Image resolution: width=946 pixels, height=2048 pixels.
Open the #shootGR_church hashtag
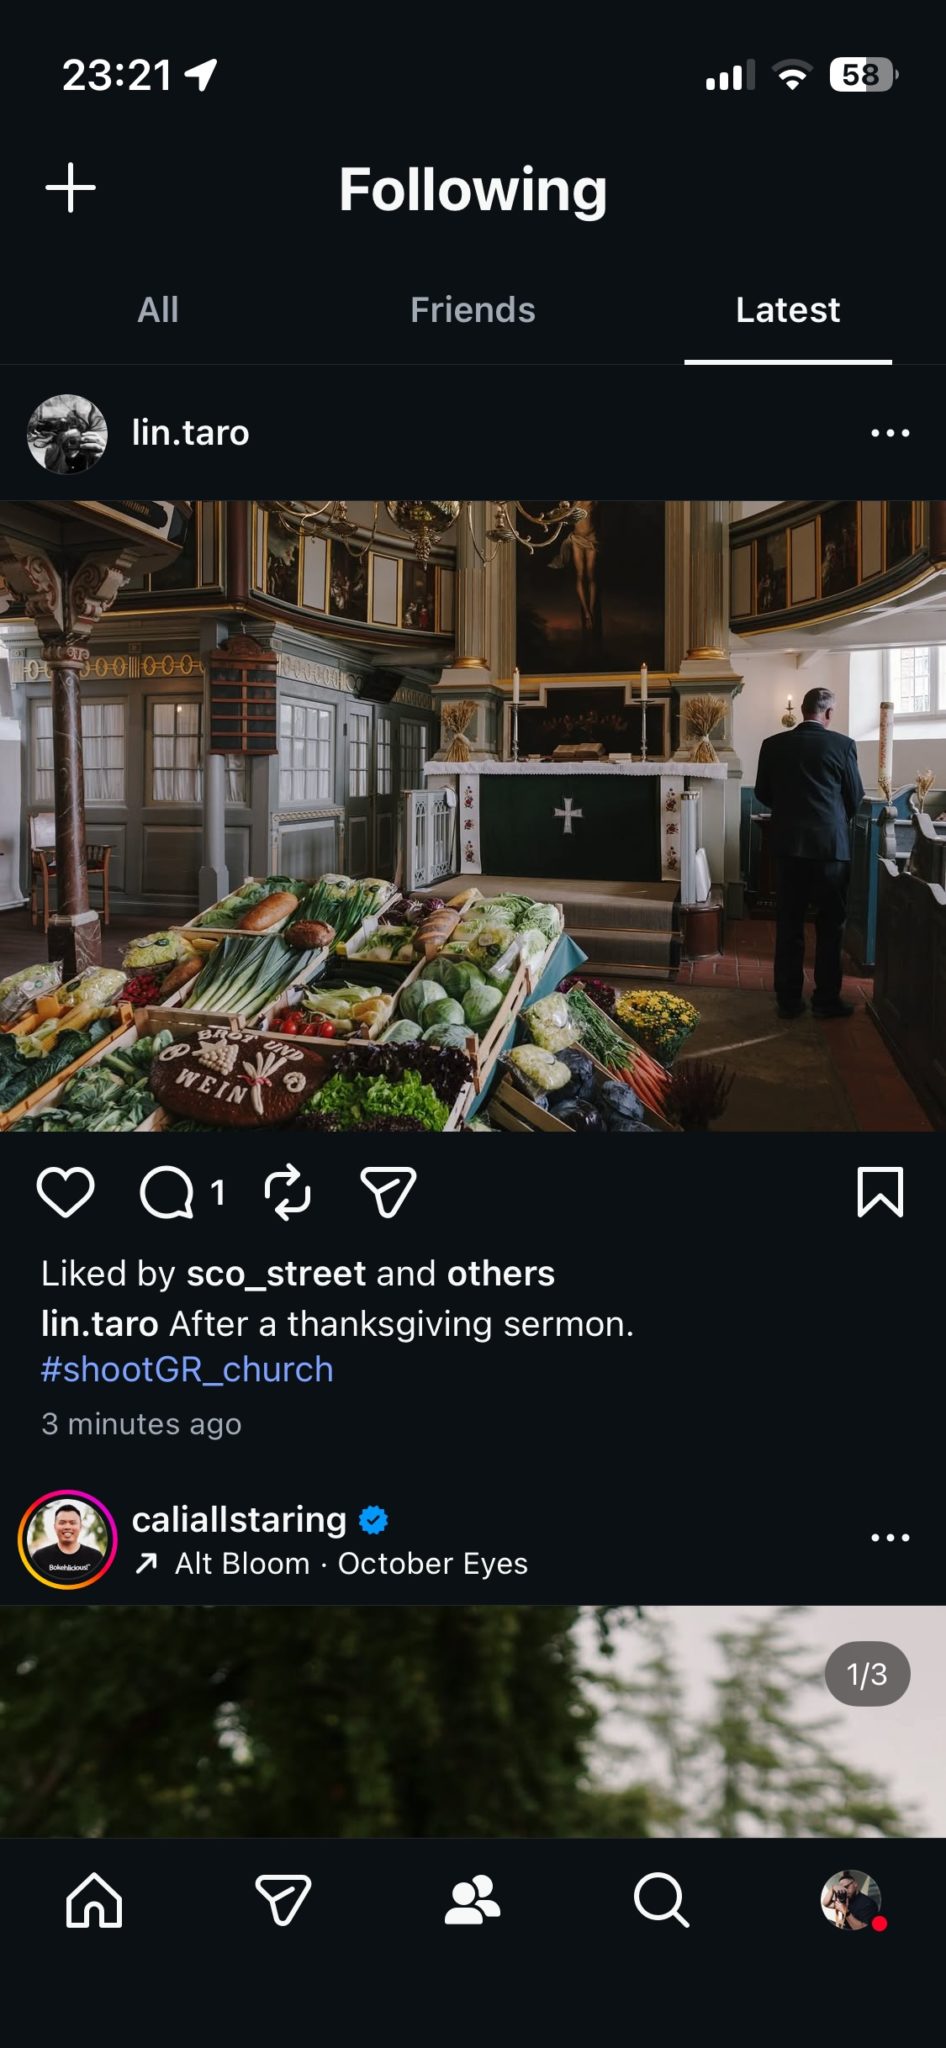click(187, 1369)
